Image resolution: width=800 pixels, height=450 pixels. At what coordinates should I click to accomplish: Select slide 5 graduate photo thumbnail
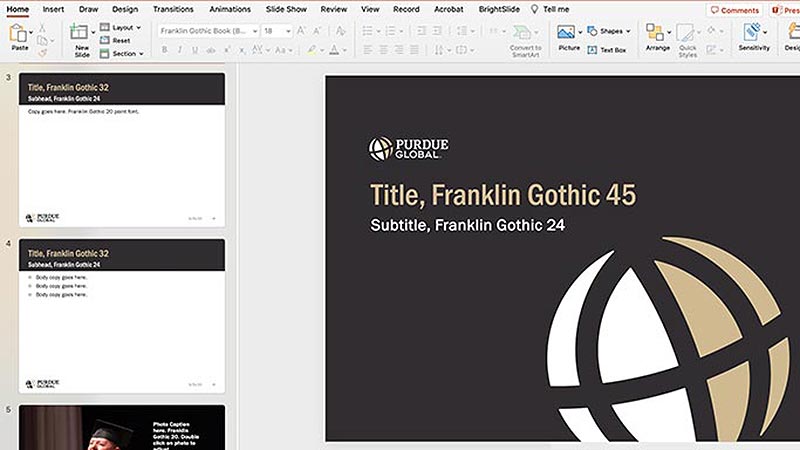coord(122,428)
